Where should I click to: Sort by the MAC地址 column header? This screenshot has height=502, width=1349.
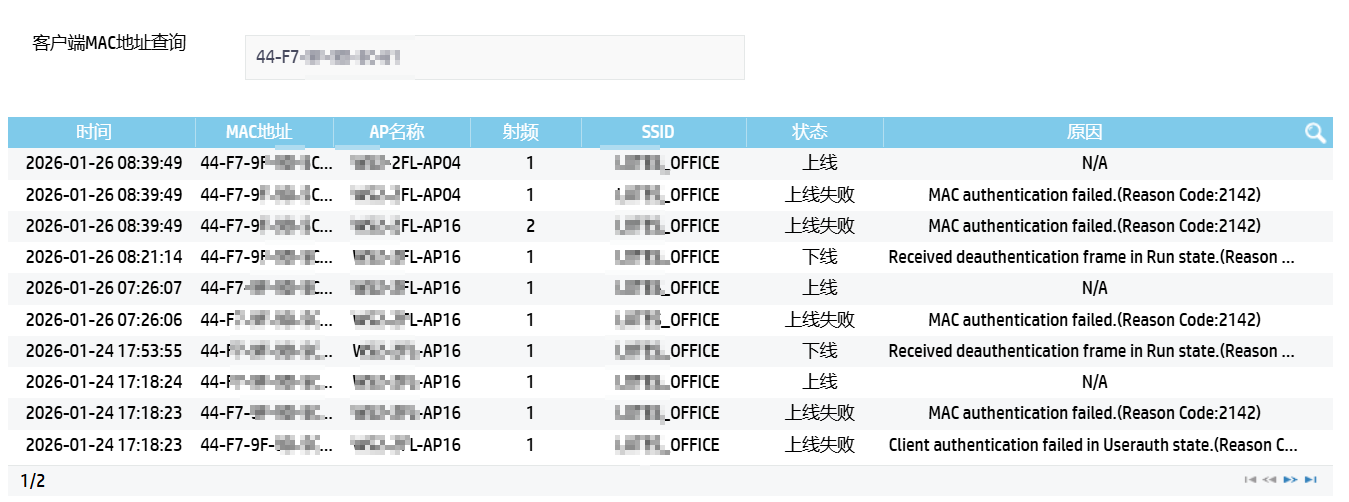coord(258,132)
